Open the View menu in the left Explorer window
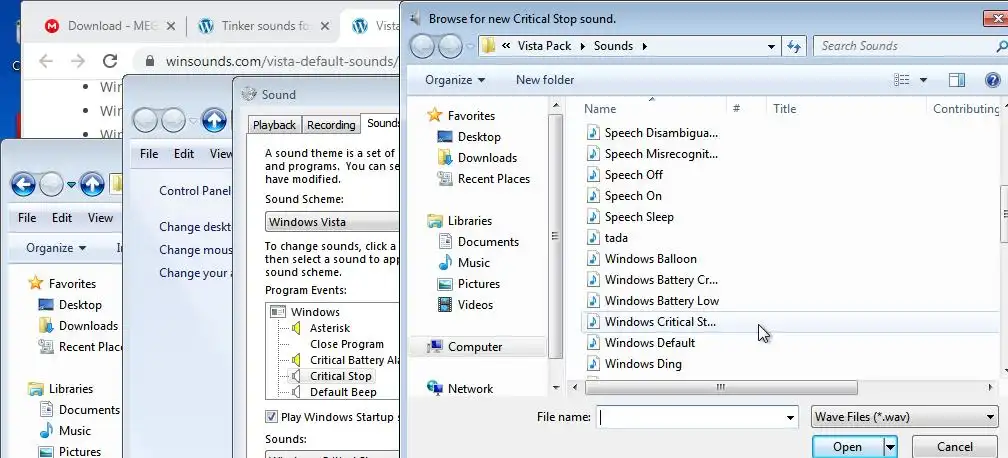 pyautogui.click(x=100, y=218)
